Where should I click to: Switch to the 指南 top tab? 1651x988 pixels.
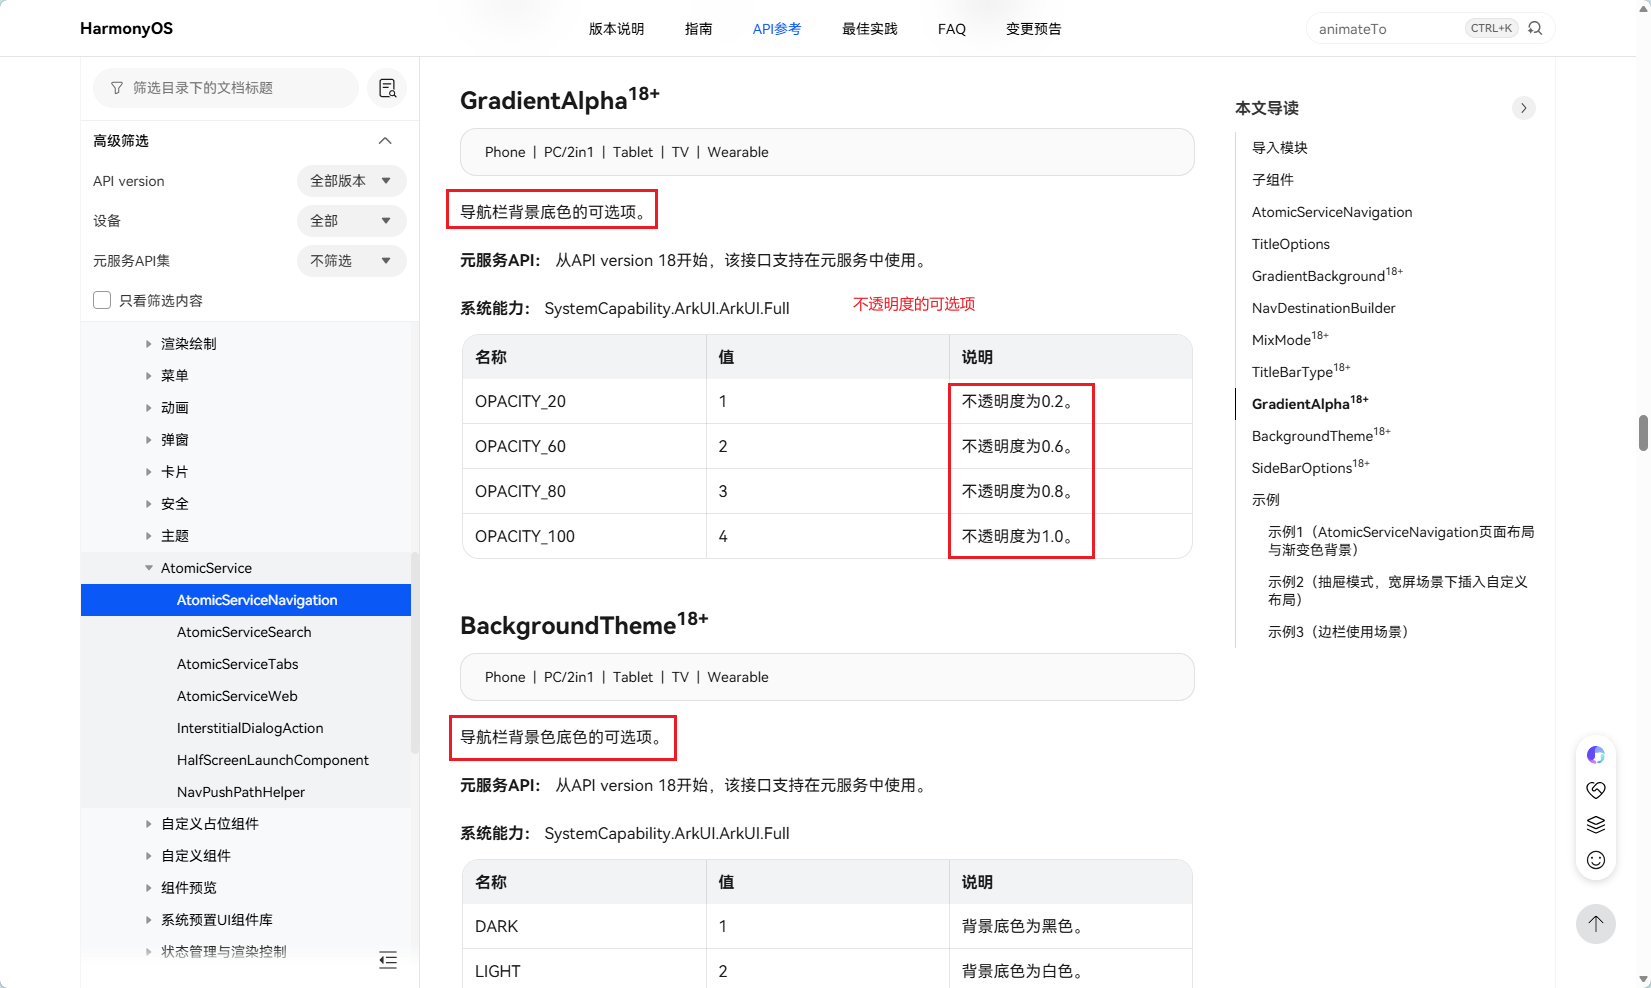[x=698, y=29]
